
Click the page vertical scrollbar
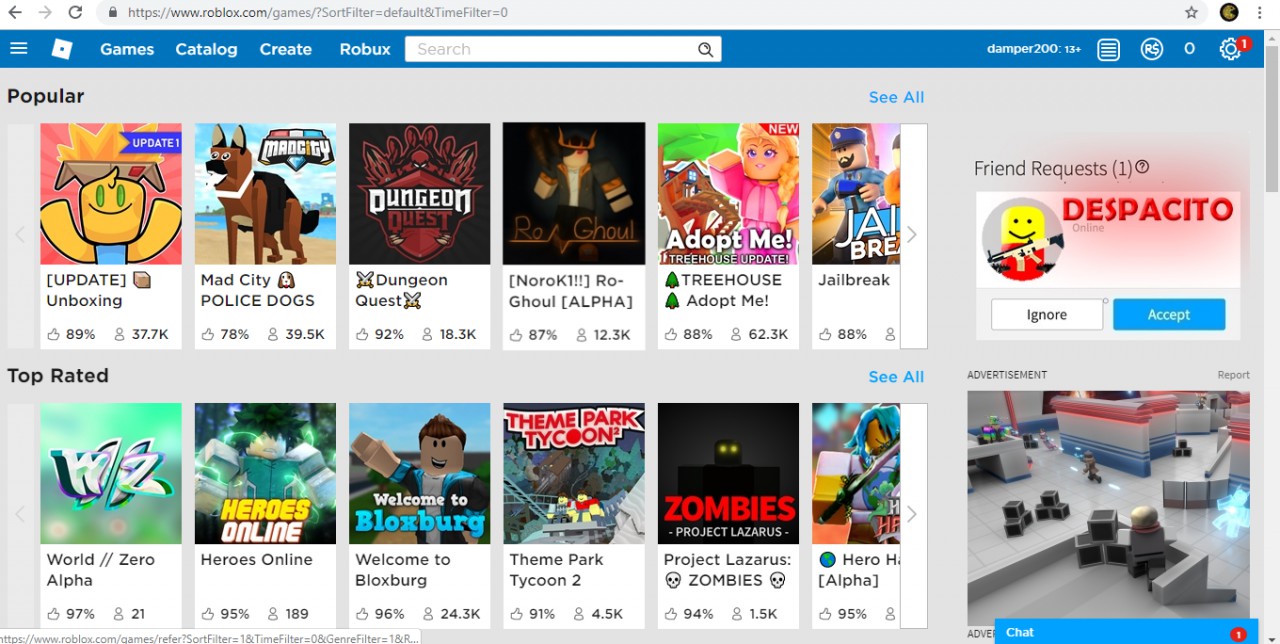click(1272, 120)
